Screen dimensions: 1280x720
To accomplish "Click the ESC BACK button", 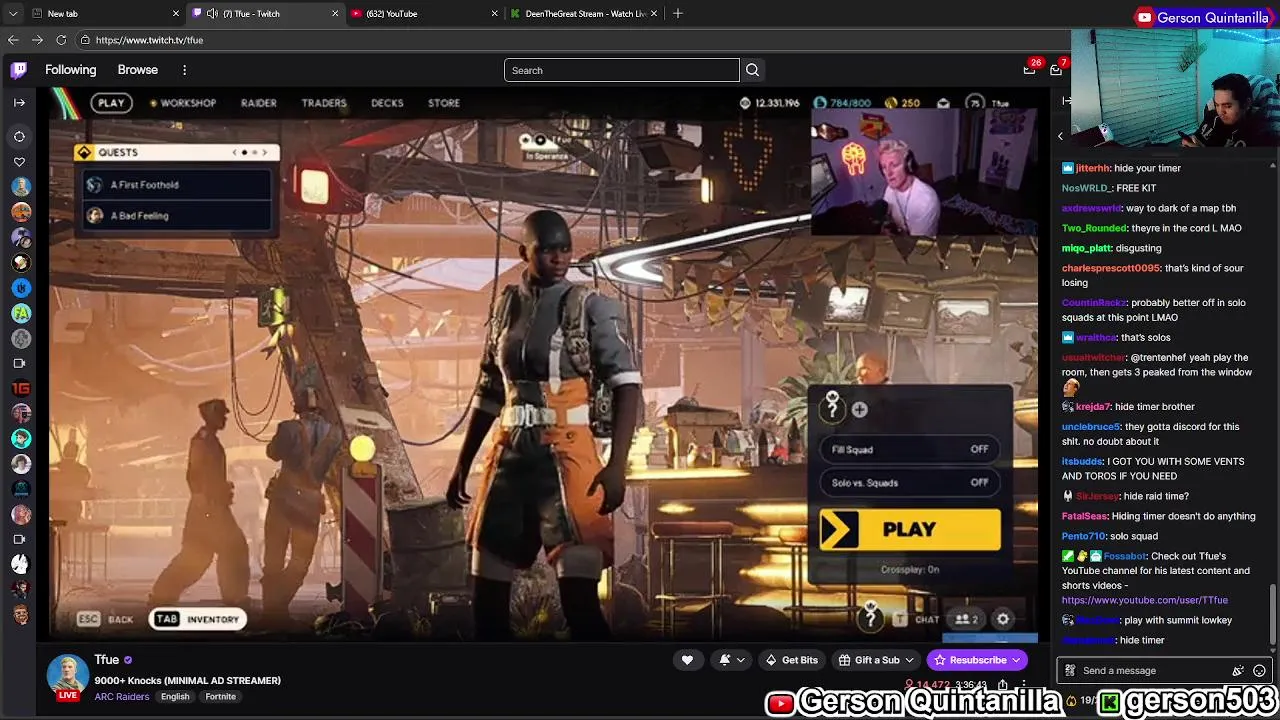I will coord(105,619).
